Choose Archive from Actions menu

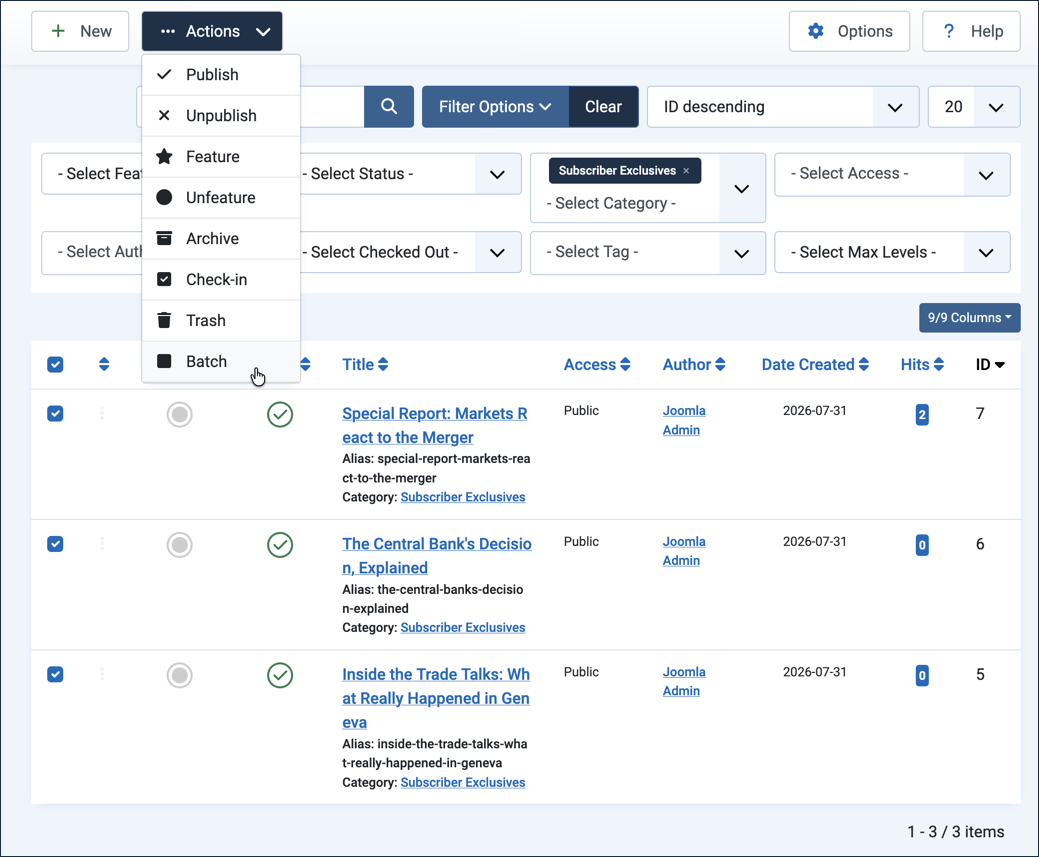click(x=221, y=239)
